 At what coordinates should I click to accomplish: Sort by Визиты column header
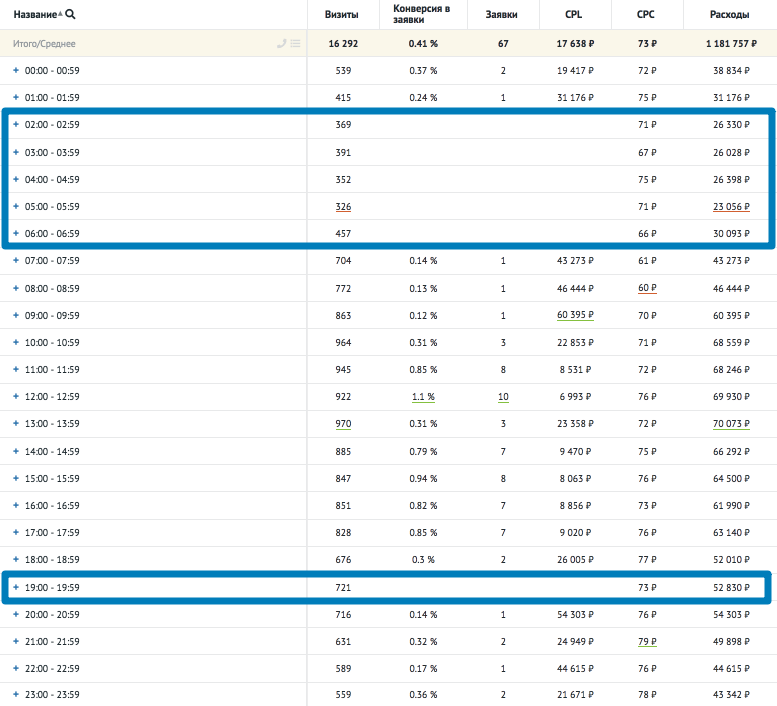[x=342, y=15]
